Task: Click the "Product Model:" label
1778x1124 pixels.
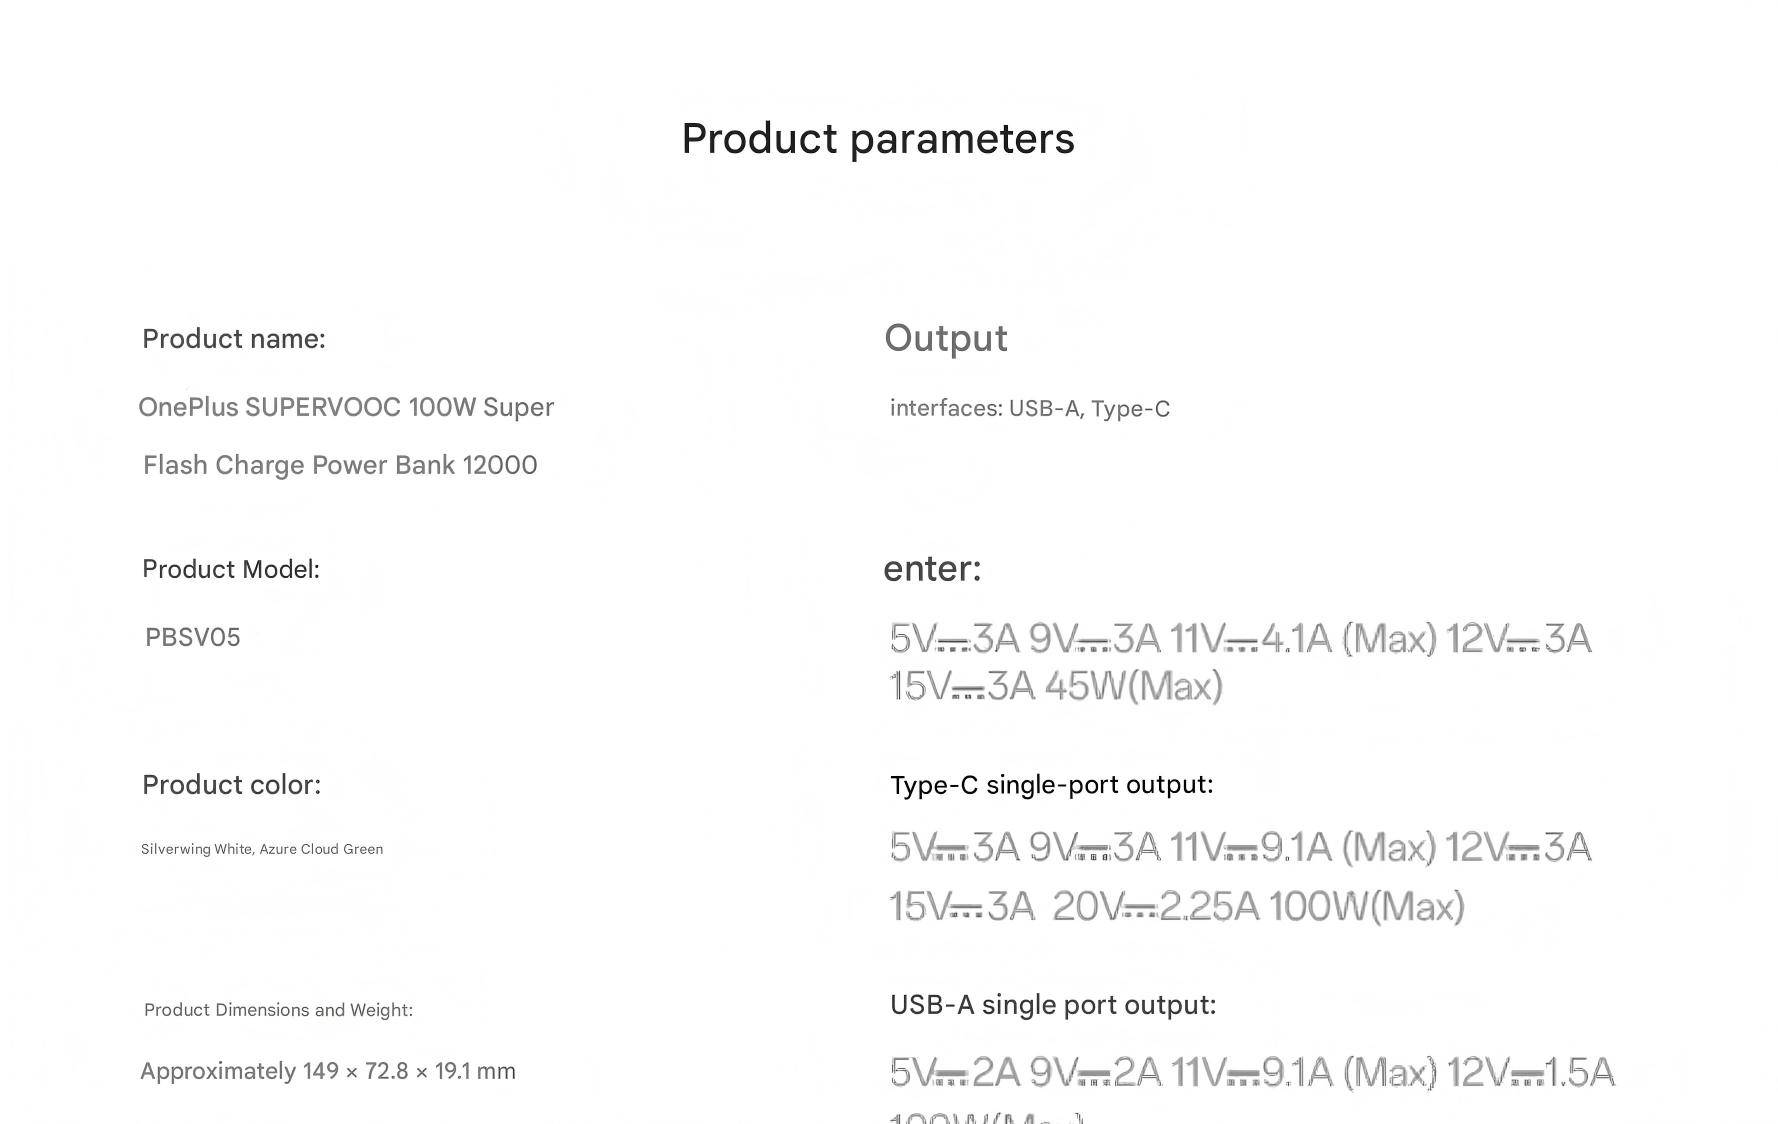Action: pos(231,569)
